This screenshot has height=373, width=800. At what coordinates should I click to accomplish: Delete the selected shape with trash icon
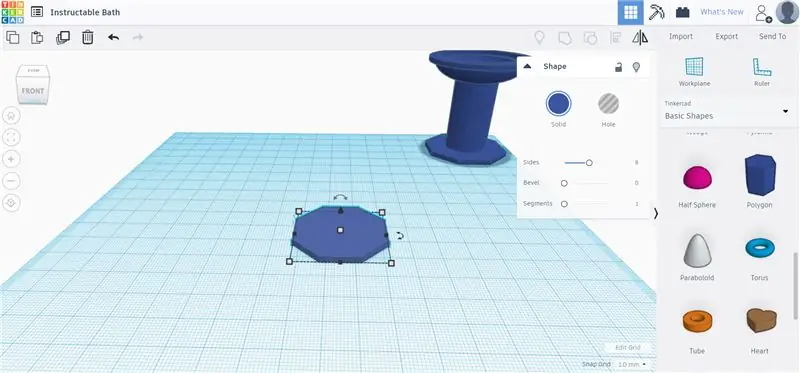pyautogui.click(x=88, y=37)
